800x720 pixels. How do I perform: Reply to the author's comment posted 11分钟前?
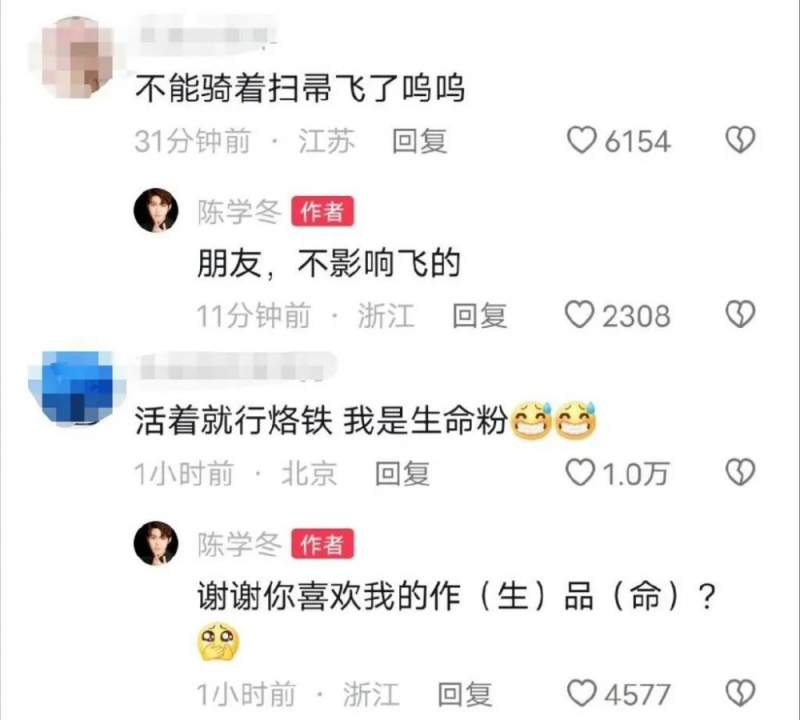(480, 315)
